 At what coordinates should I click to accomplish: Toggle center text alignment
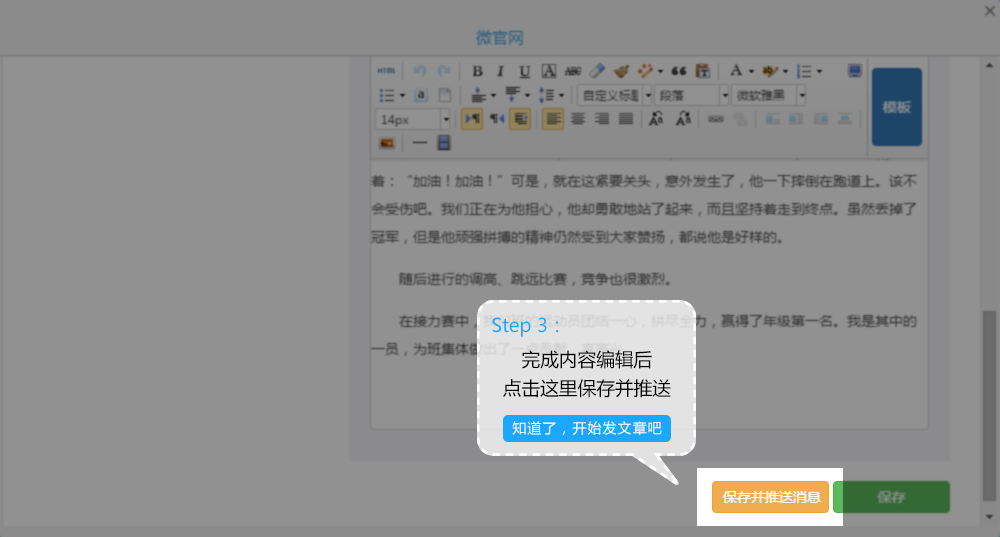point(578,119)
